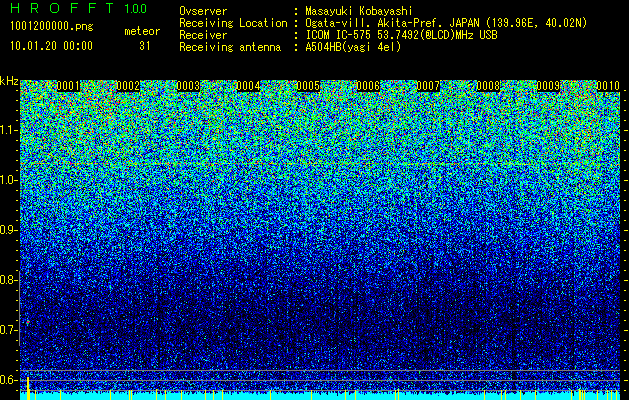
Task: Click the HROFFT 1.0.0 title text
Action: [79, 8]
